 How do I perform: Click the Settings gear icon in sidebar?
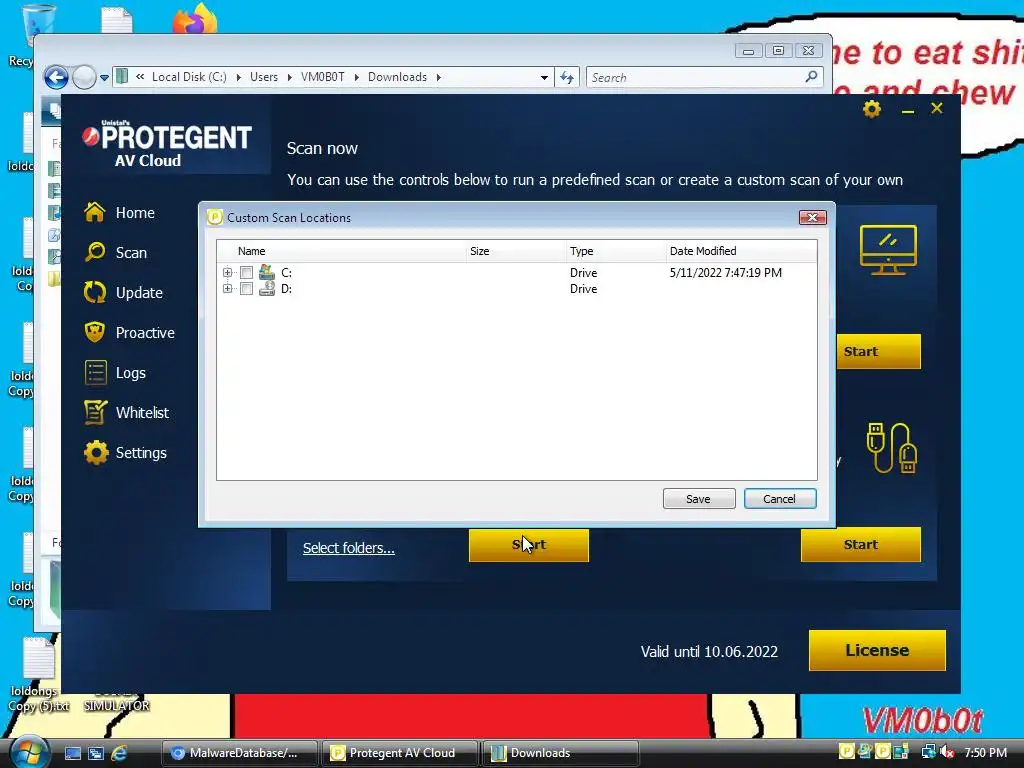click(96, 453)
